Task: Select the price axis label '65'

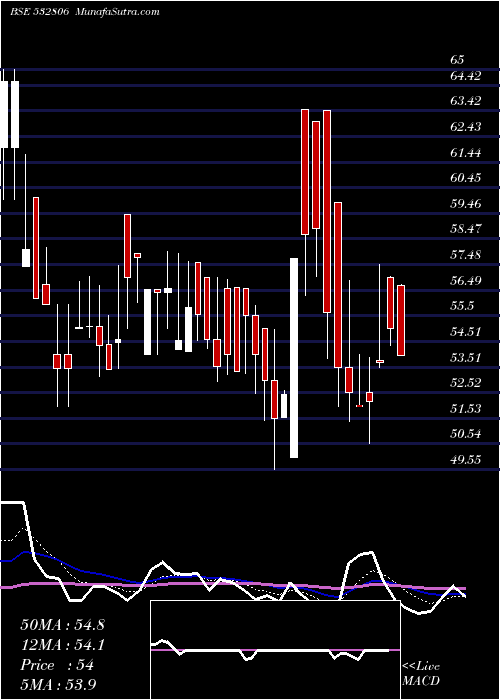Action: coord(457,60)
